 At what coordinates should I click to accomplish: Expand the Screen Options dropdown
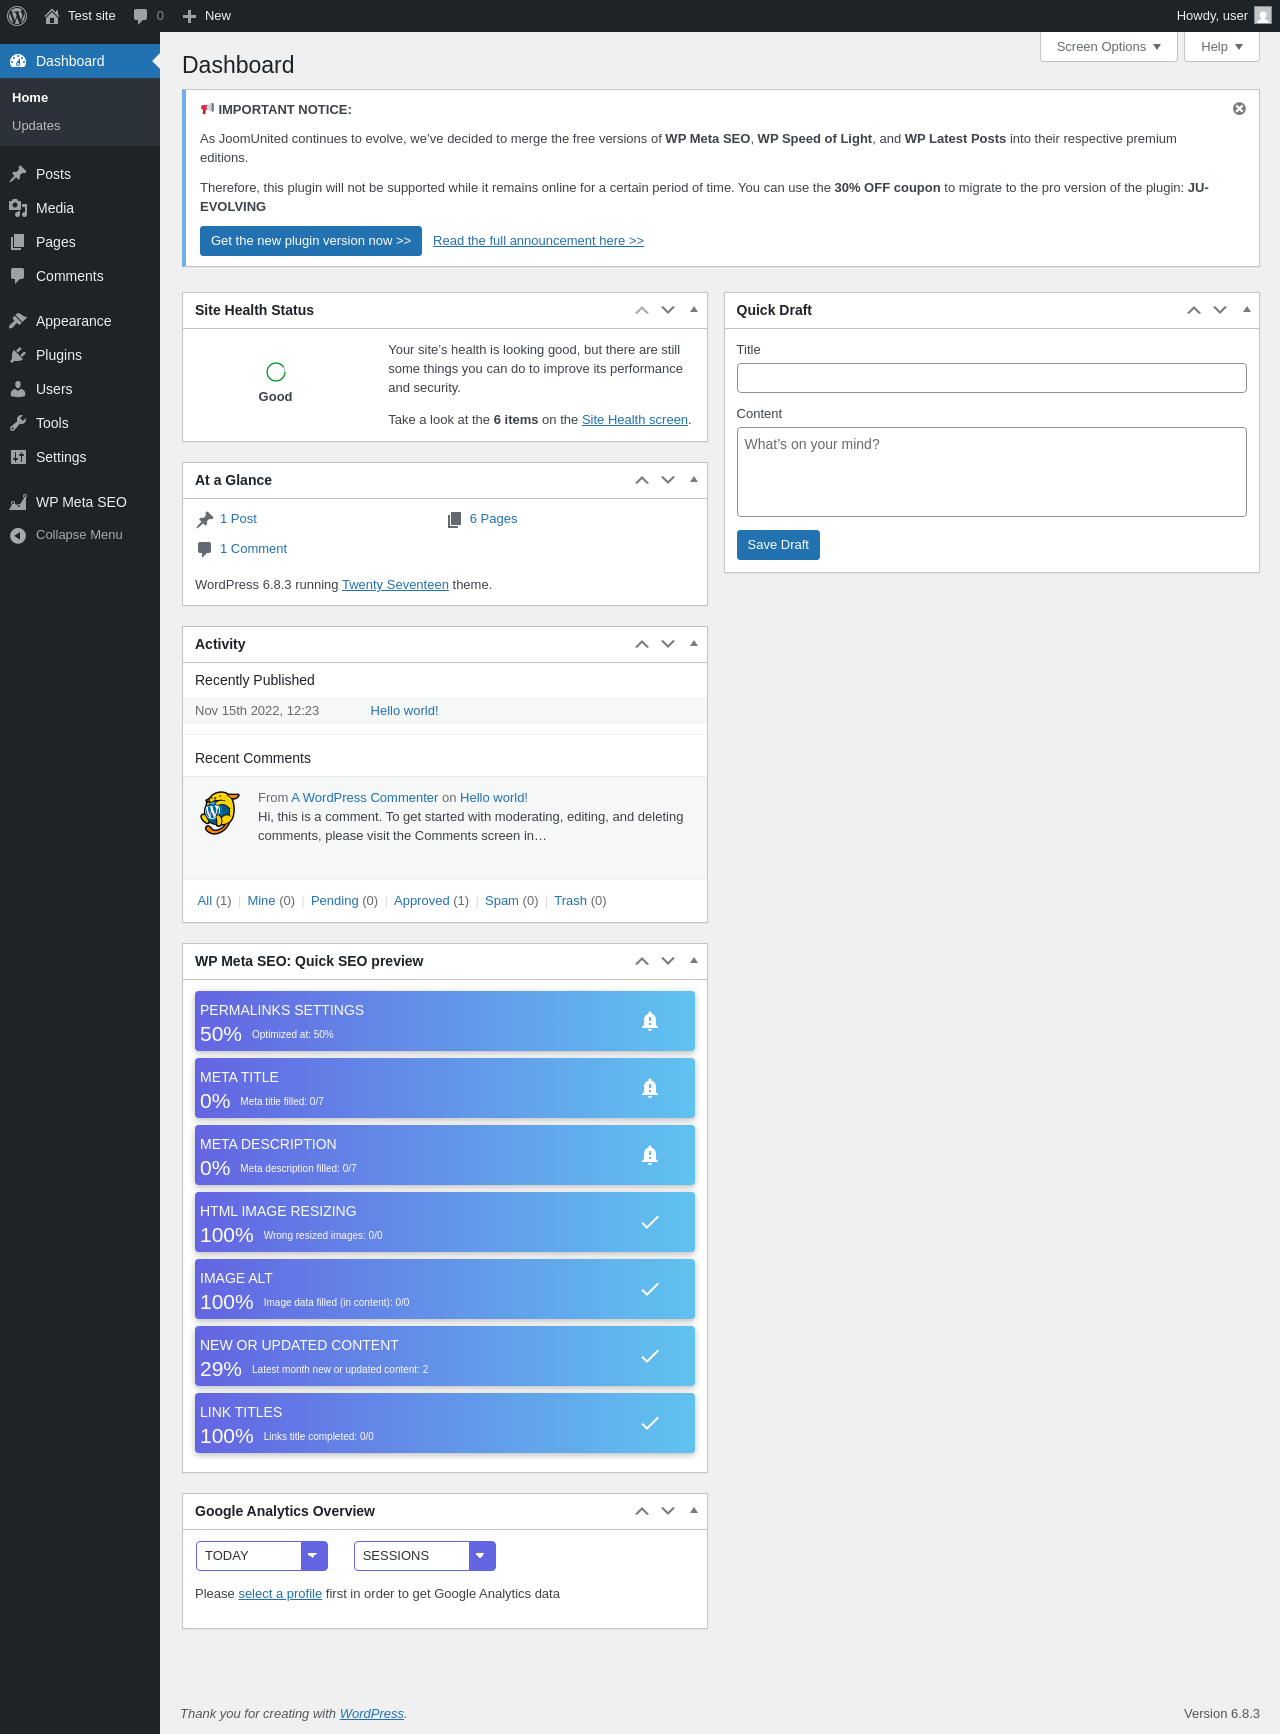1108,47
